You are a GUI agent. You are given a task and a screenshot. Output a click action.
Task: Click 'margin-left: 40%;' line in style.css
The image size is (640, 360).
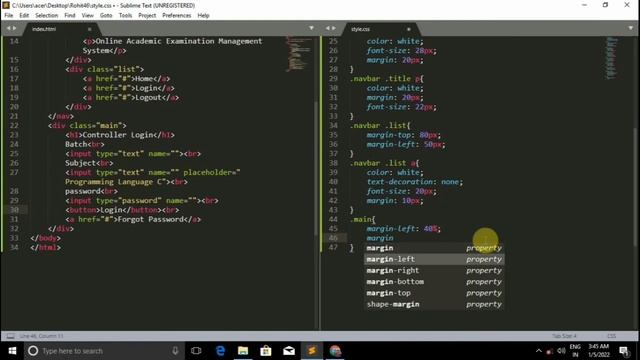pos(404,229)
